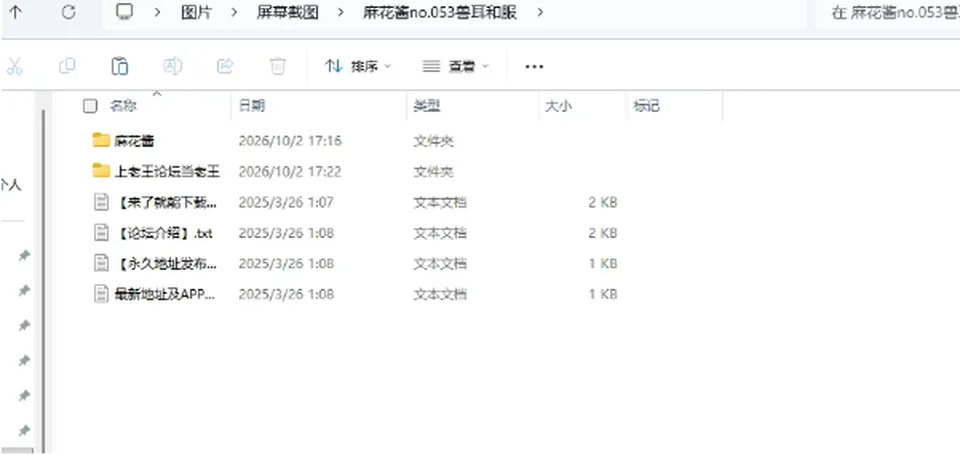Click the 1 KB size of 最新地址及APP file
This screenshot has width=960, height=455.
[x=602, y=294]
